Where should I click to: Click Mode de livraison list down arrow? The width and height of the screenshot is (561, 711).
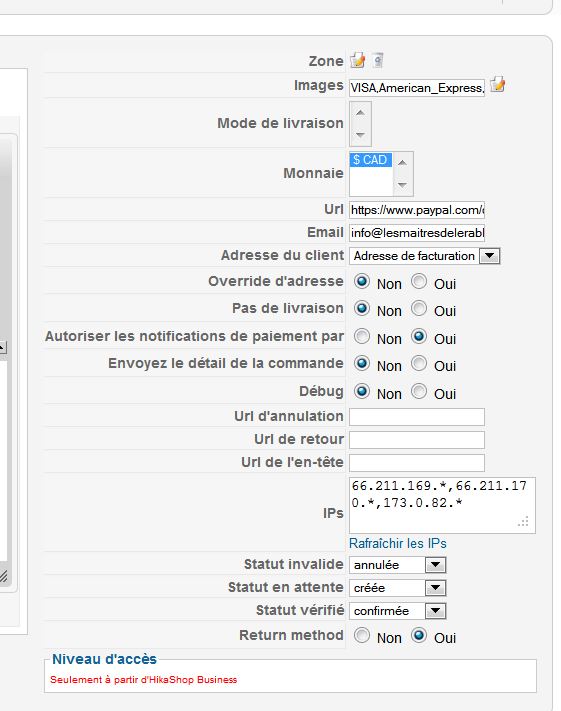pyautogui.click(x=360, y=135)
